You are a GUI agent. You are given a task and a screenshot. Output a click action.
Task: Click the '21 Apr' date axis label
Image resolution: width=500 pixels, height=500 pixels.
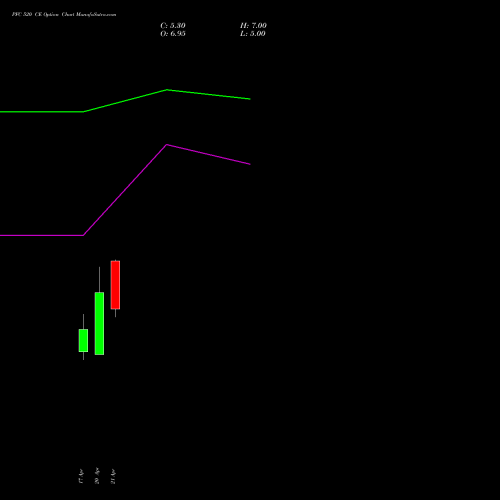pos(113,476)
